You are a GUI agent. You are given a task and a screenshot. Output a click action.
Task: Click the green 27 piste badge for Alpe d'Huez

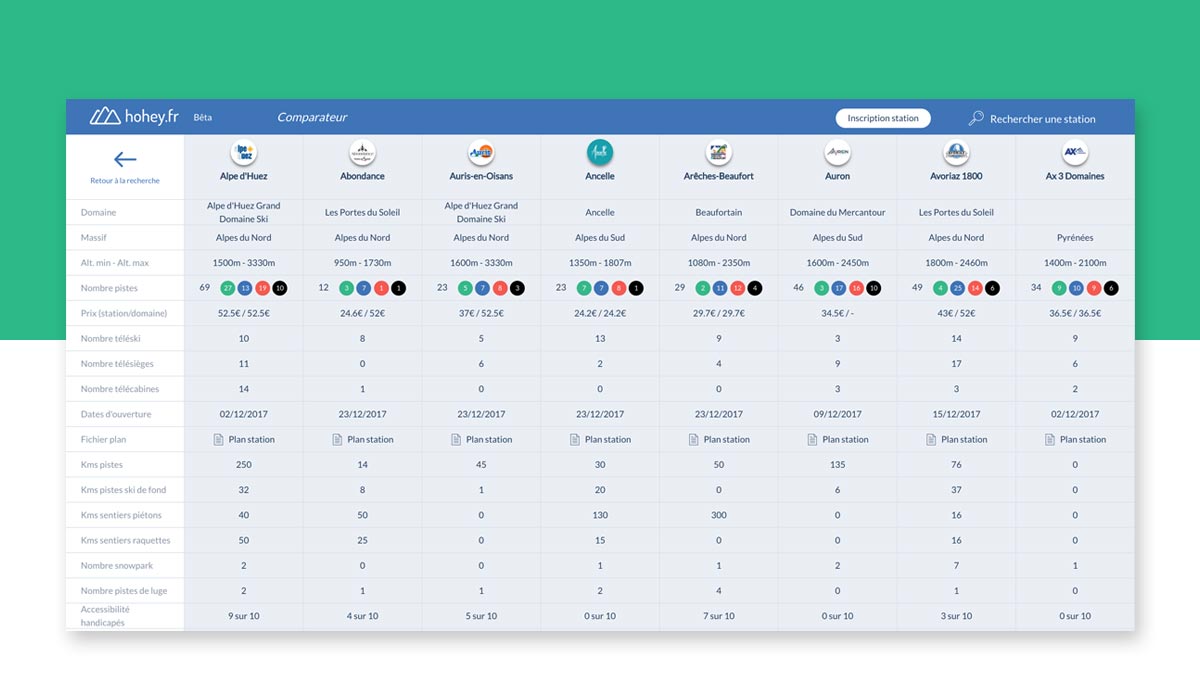pyautogui.click(x=228, y=288)
